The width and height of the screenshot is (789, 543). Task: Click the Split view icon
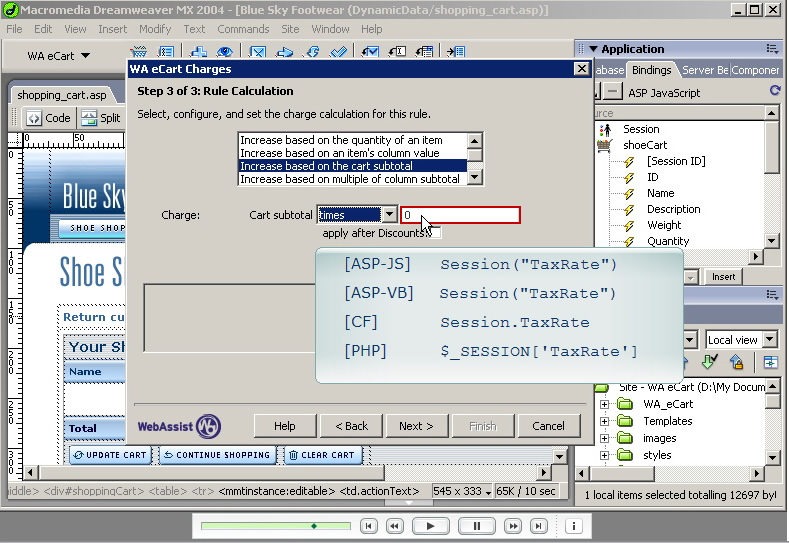[x=89, y=118]
